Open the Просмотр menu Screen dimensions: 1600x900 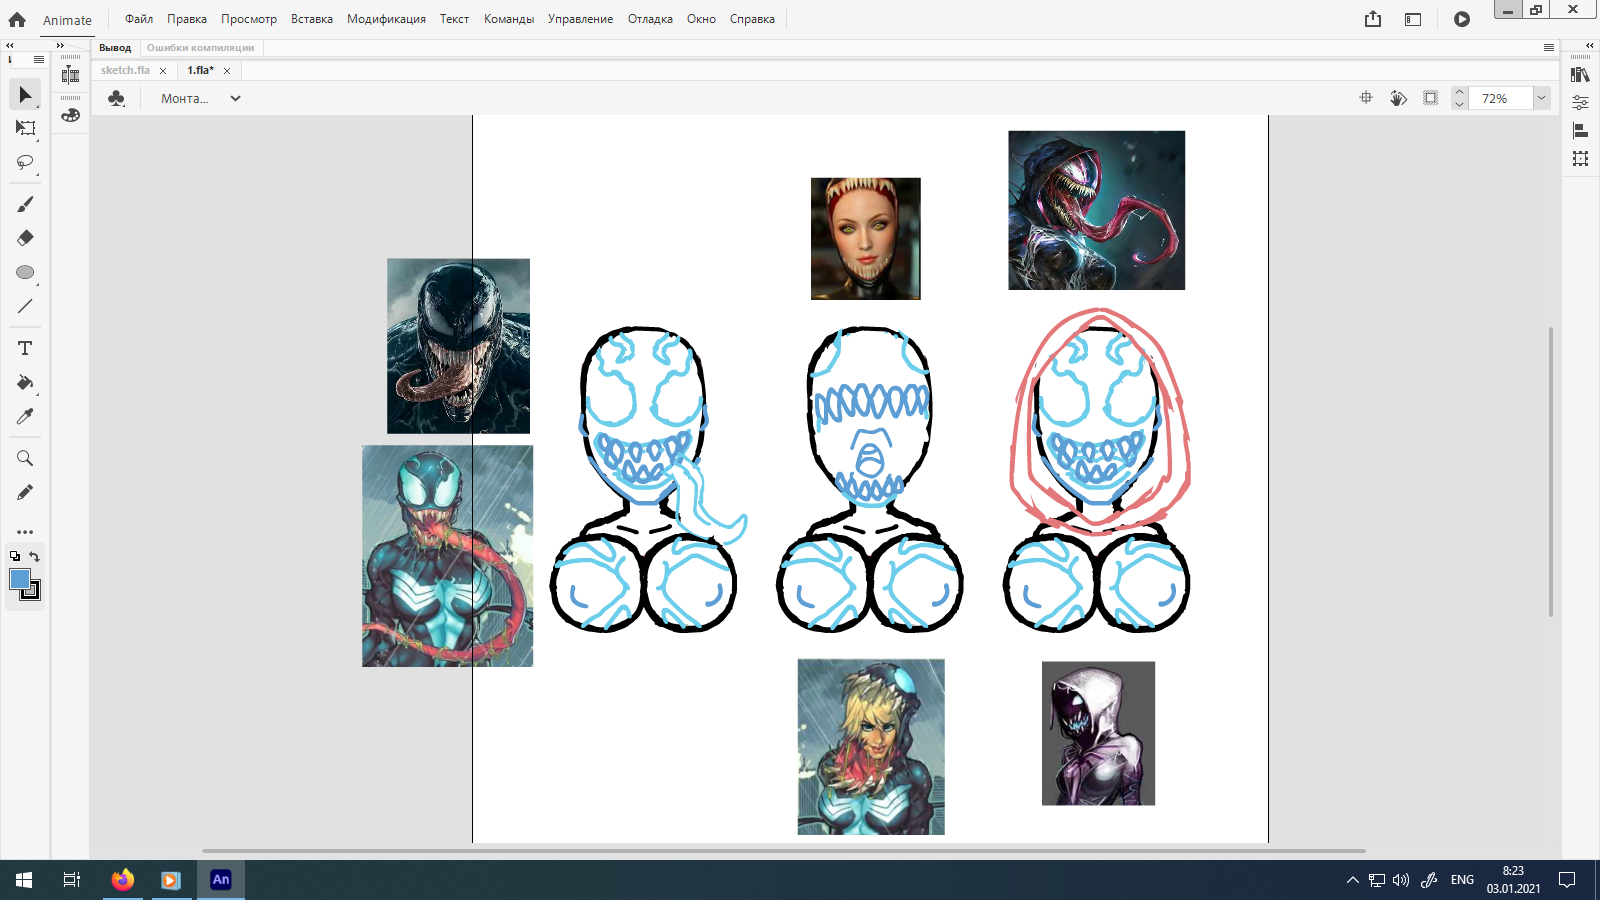point(249,19)
